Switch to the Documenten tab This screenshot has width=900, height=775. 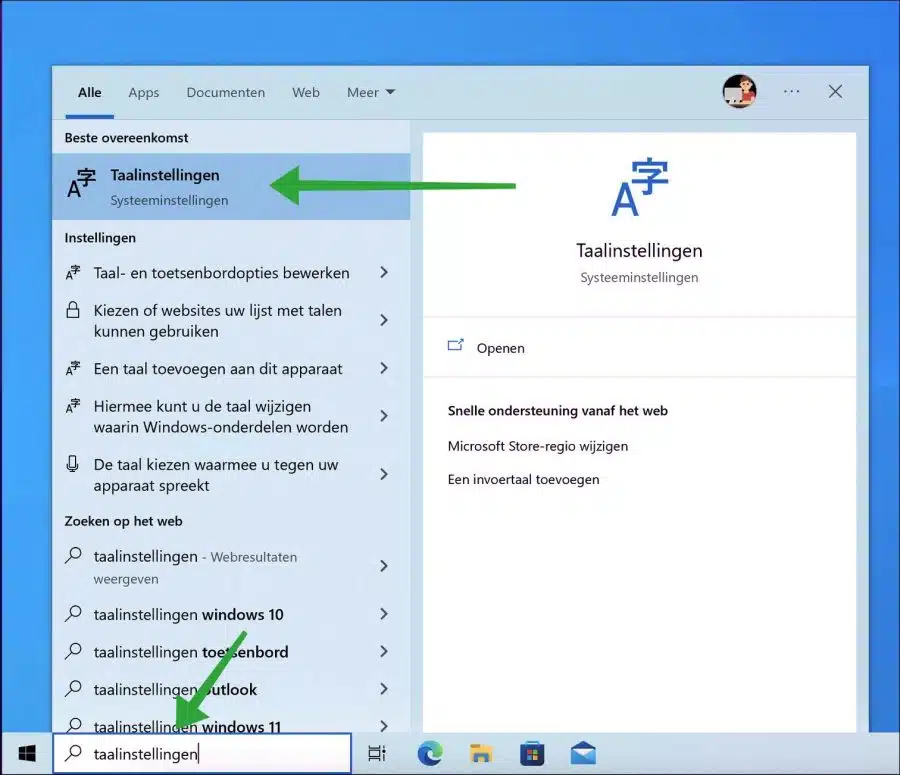coord(226,92)
